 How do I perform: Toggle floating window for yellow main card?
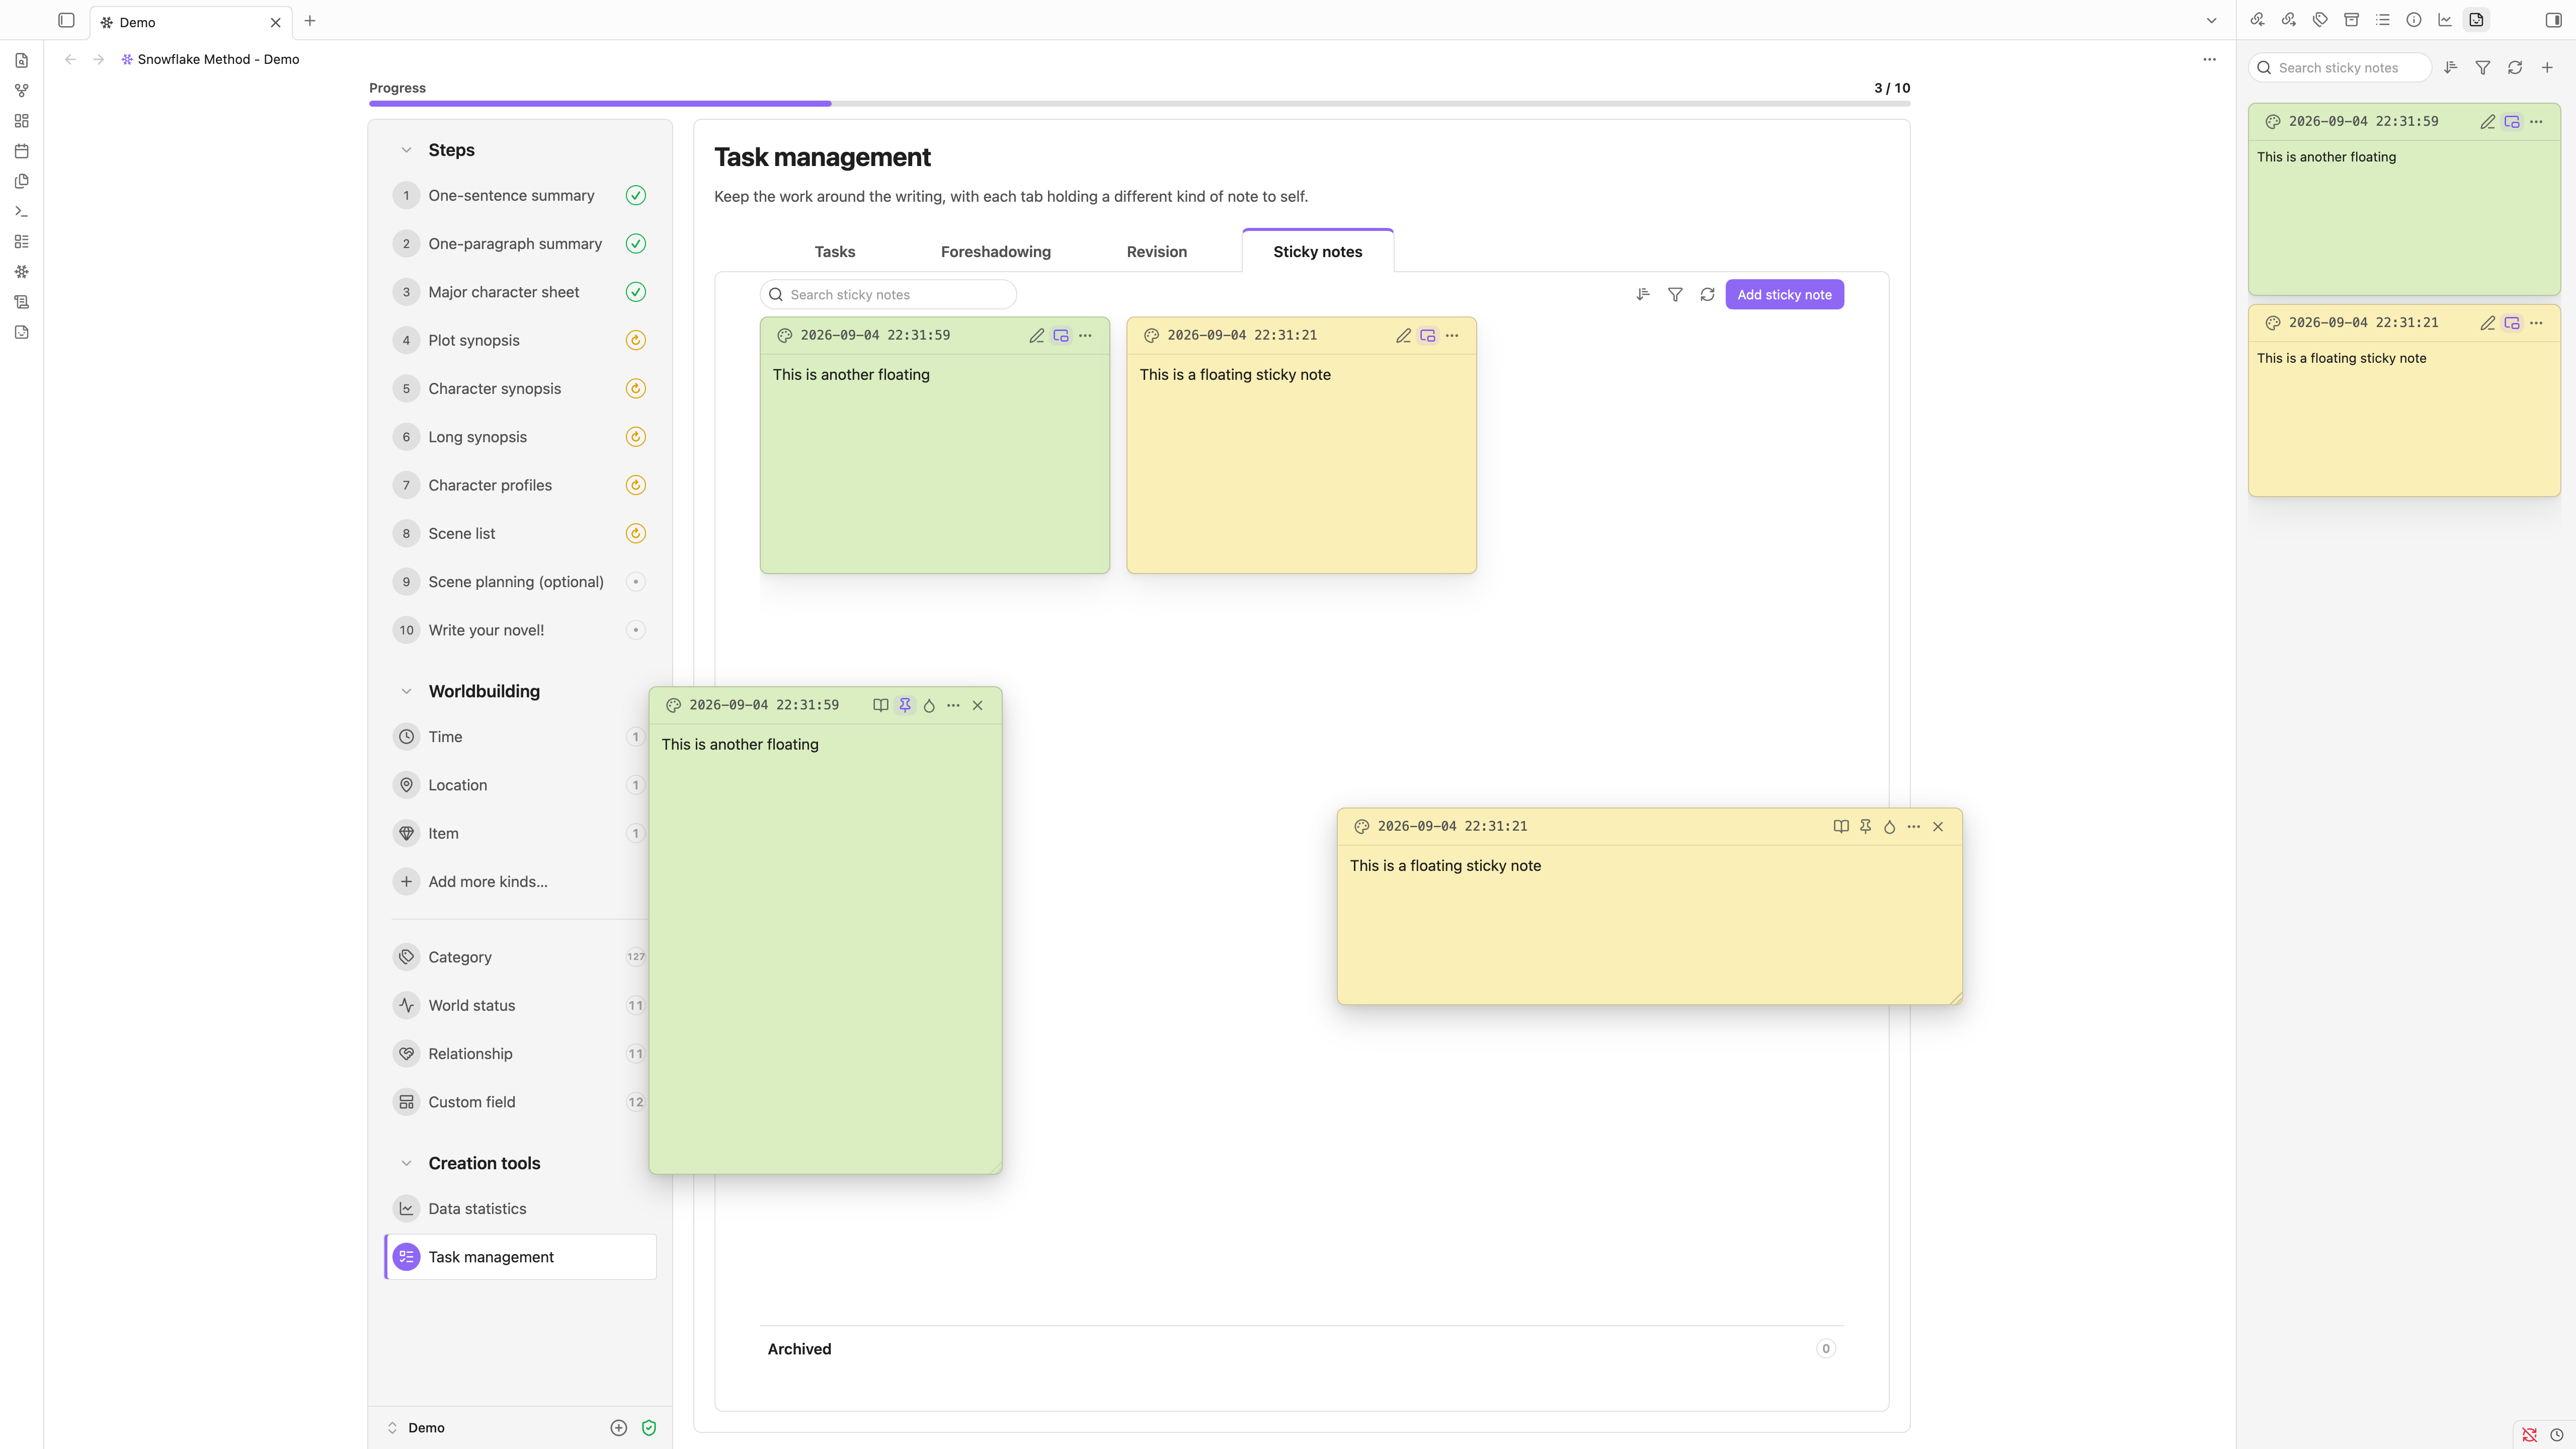click(1428, 335)
